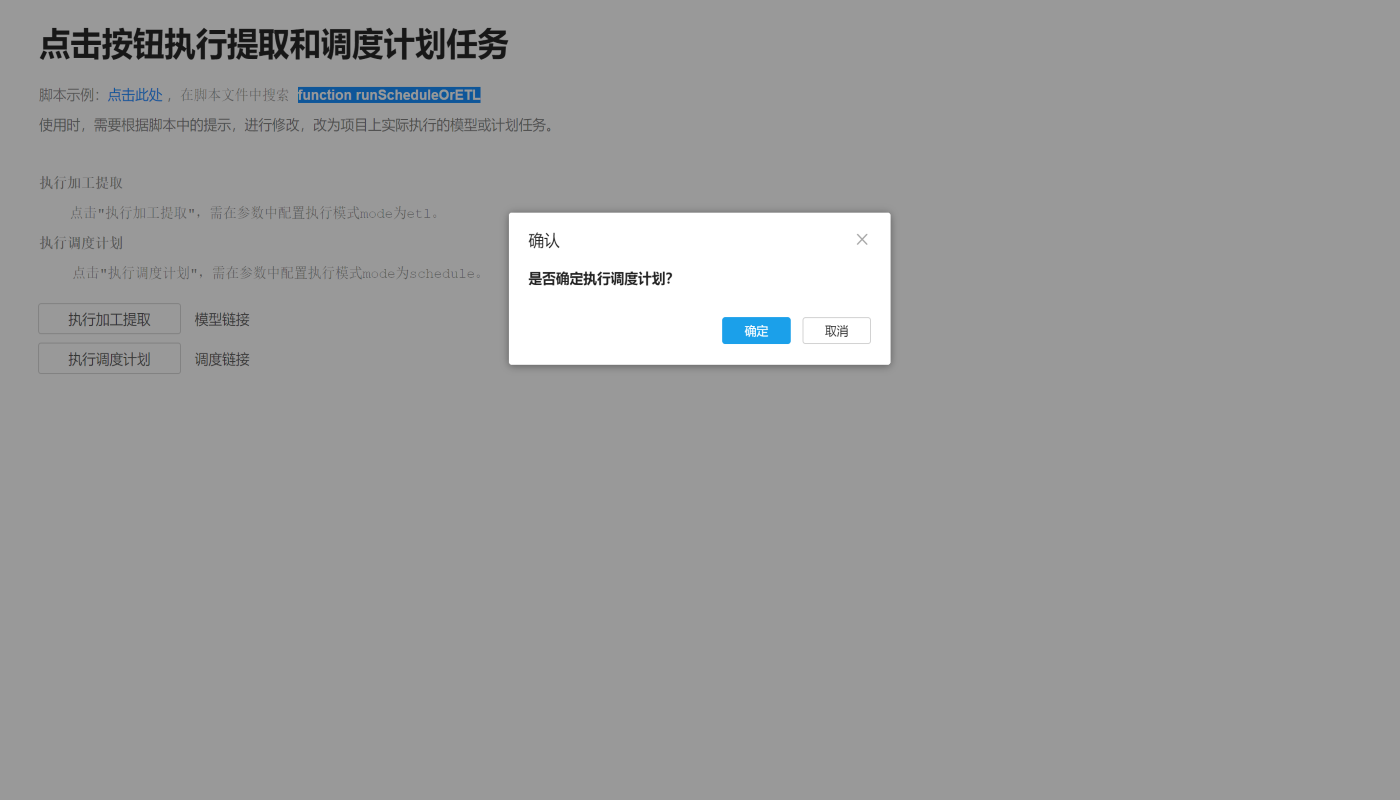Image resolution: width=1400 pixels, height=800 pixels.
Task: Click the message 是否确定执行调度计划?
Action: [x=600, y=278]
